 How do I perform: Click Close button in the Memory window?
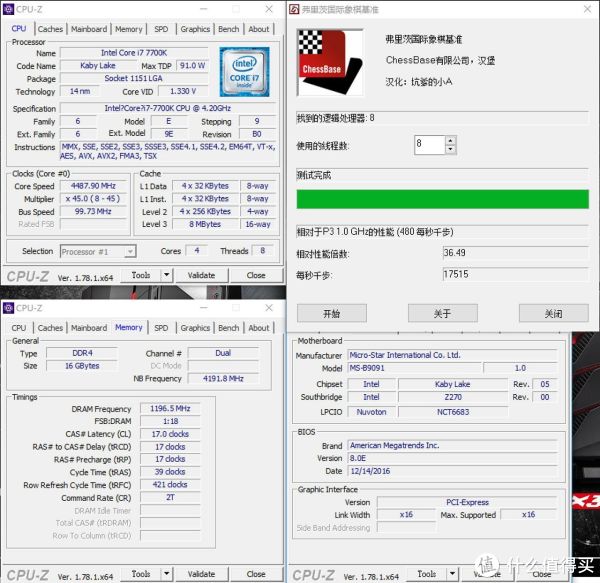pyautogui.click(x=256, y=574)
